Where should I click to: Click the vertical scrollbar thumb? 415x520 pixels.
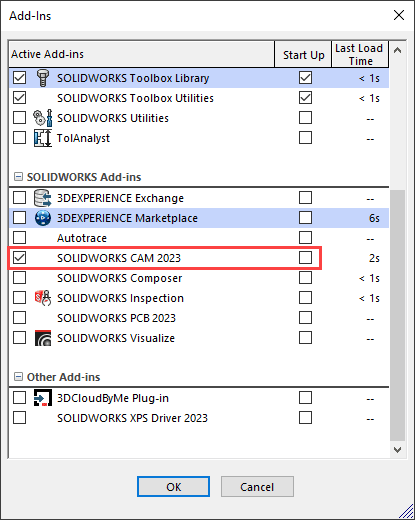(397, 315)
